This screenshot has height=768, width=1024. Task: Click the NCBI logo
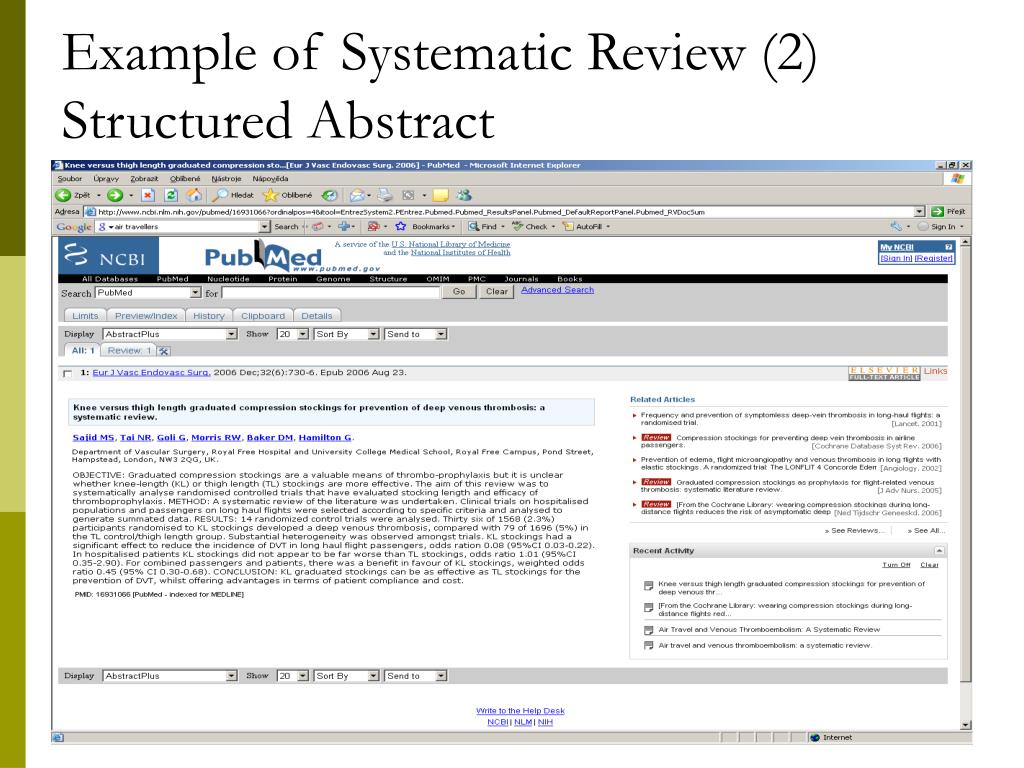point(108,256)
